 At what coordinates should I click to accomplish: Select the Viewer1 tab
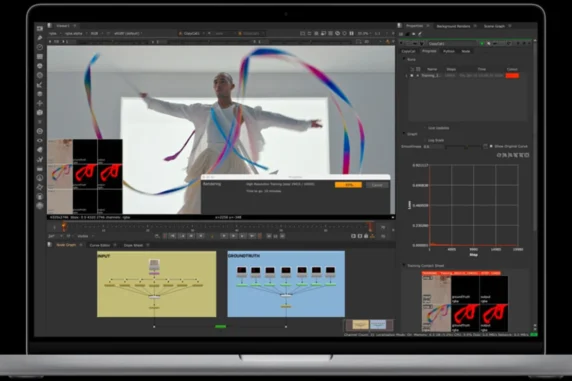point(63,26)
